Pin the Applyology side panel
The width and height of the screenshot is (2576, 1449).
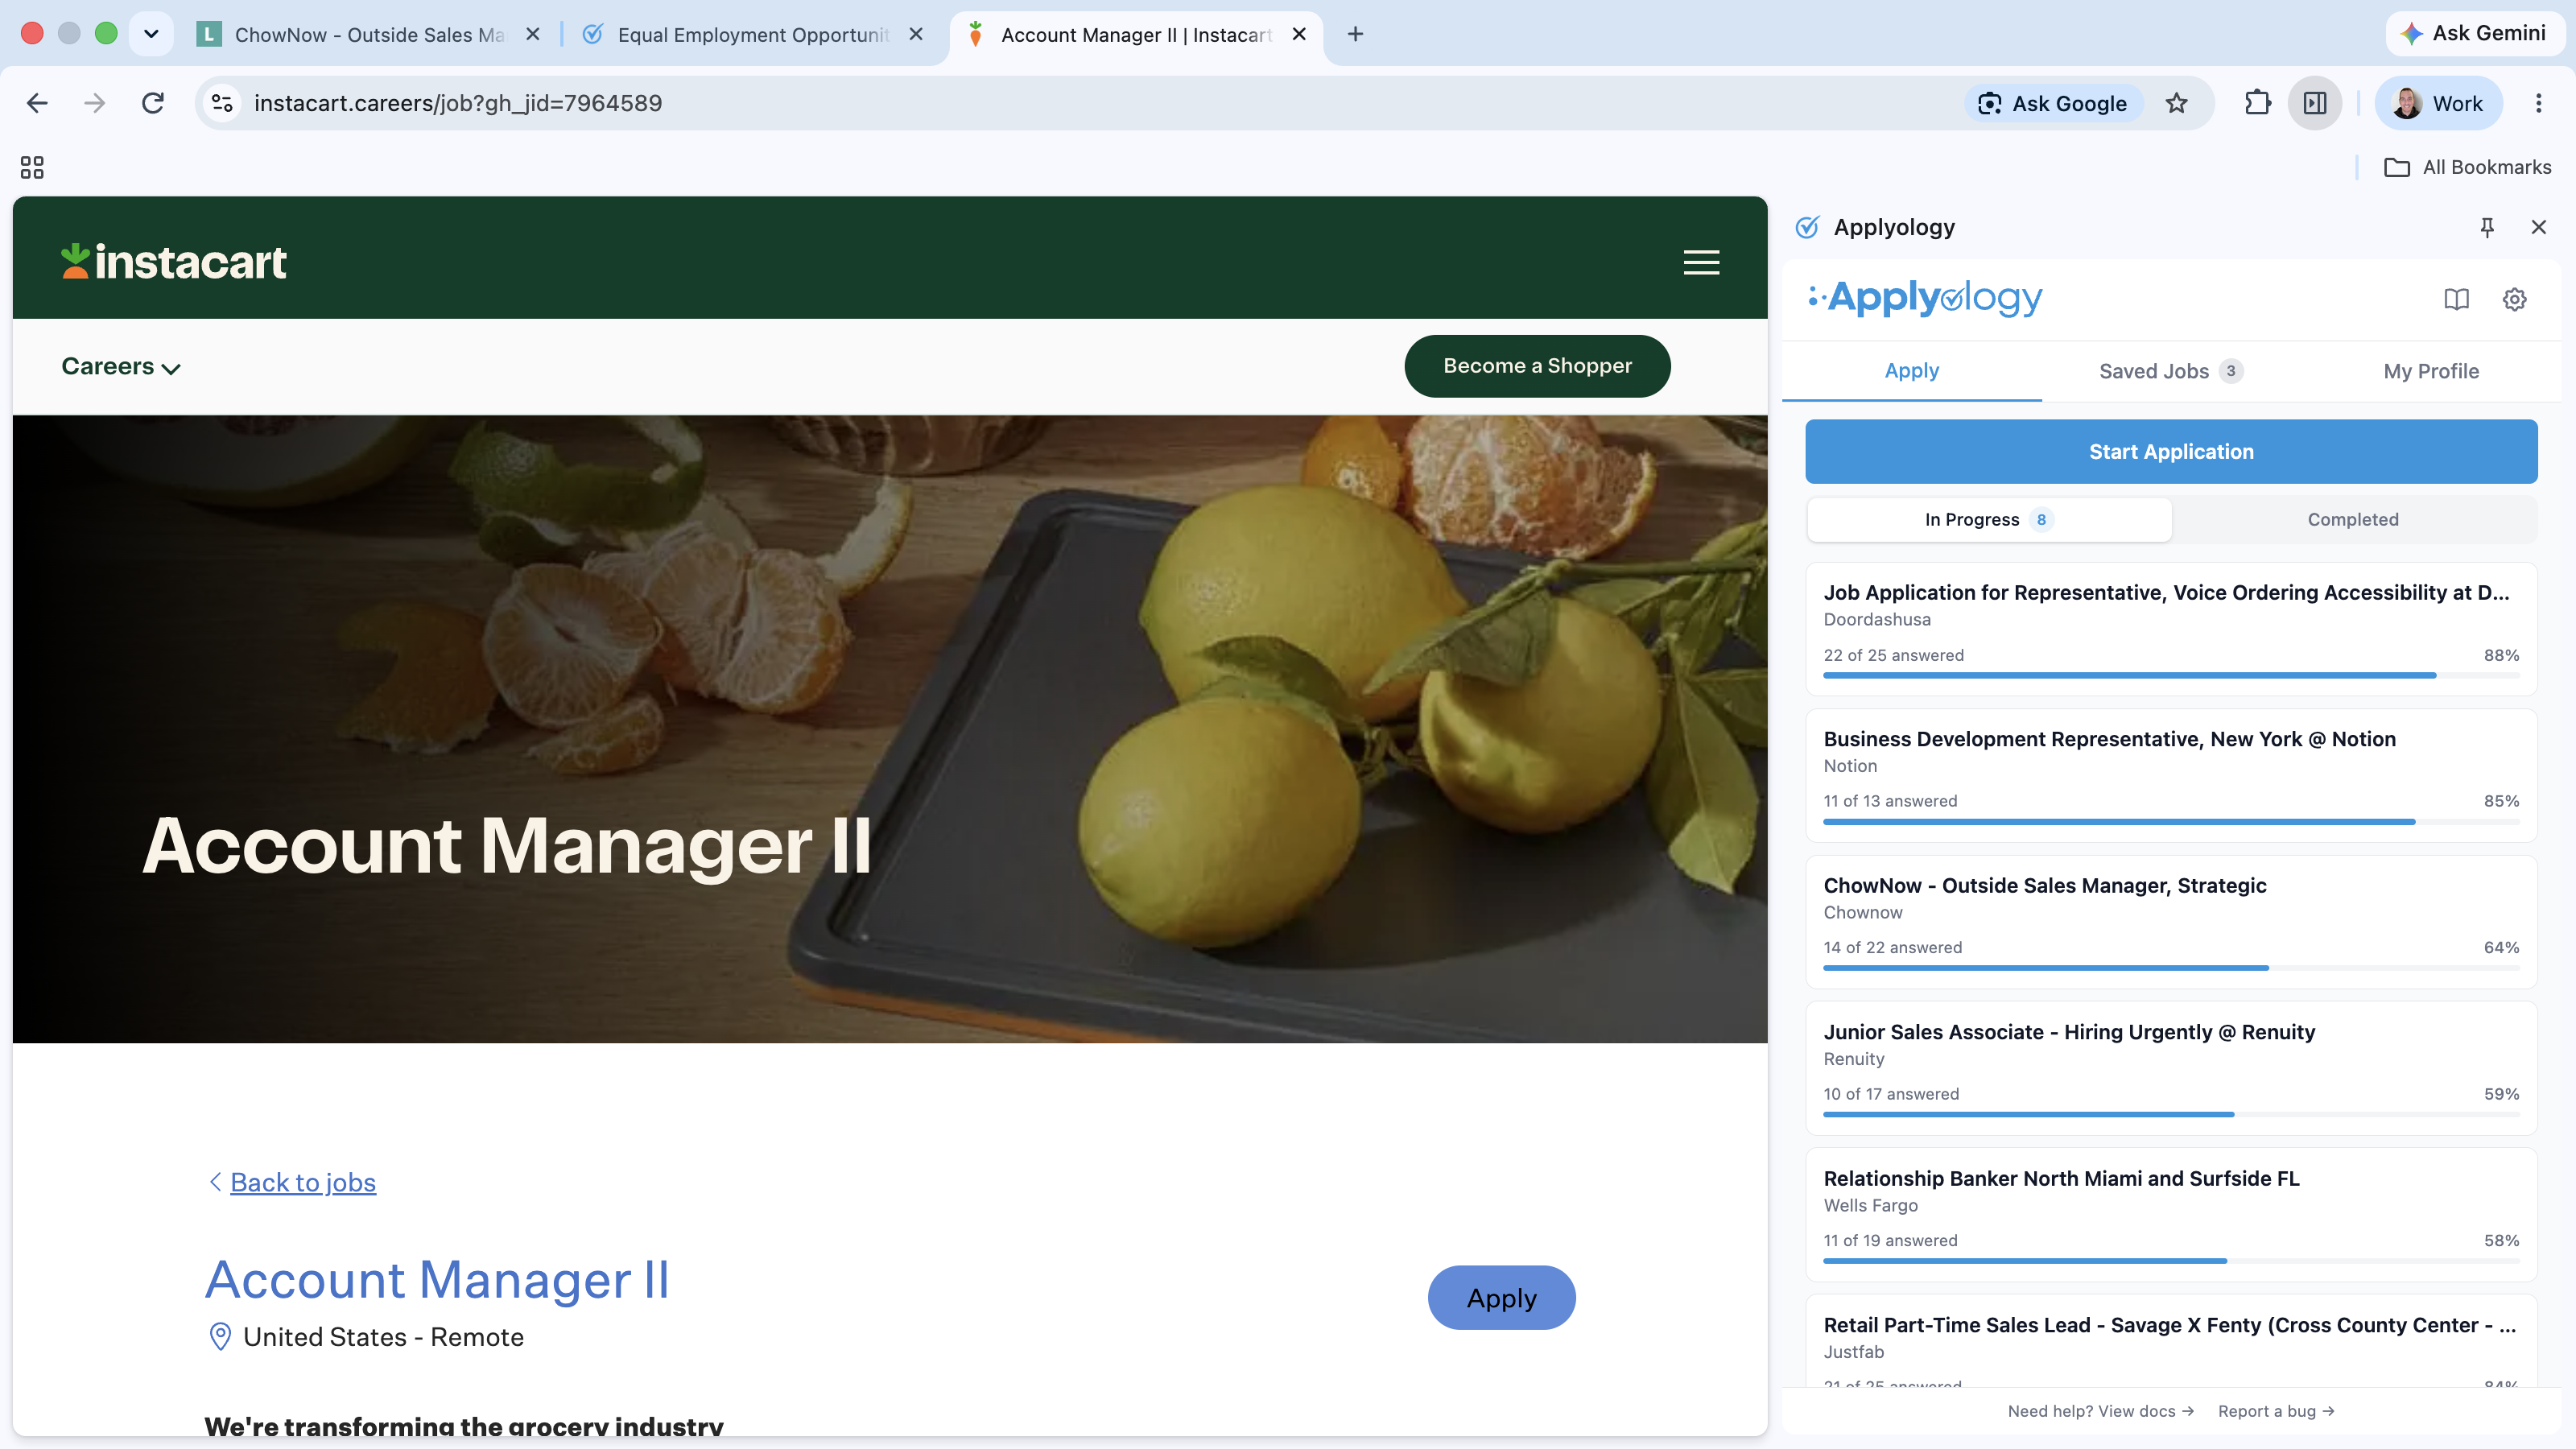2487,227
